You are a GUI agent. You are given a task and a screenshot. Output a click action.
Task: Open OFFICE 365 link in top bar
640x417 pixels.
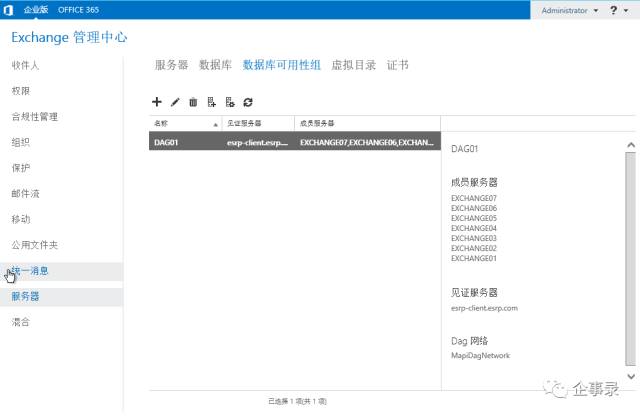(x=78, y=10)
